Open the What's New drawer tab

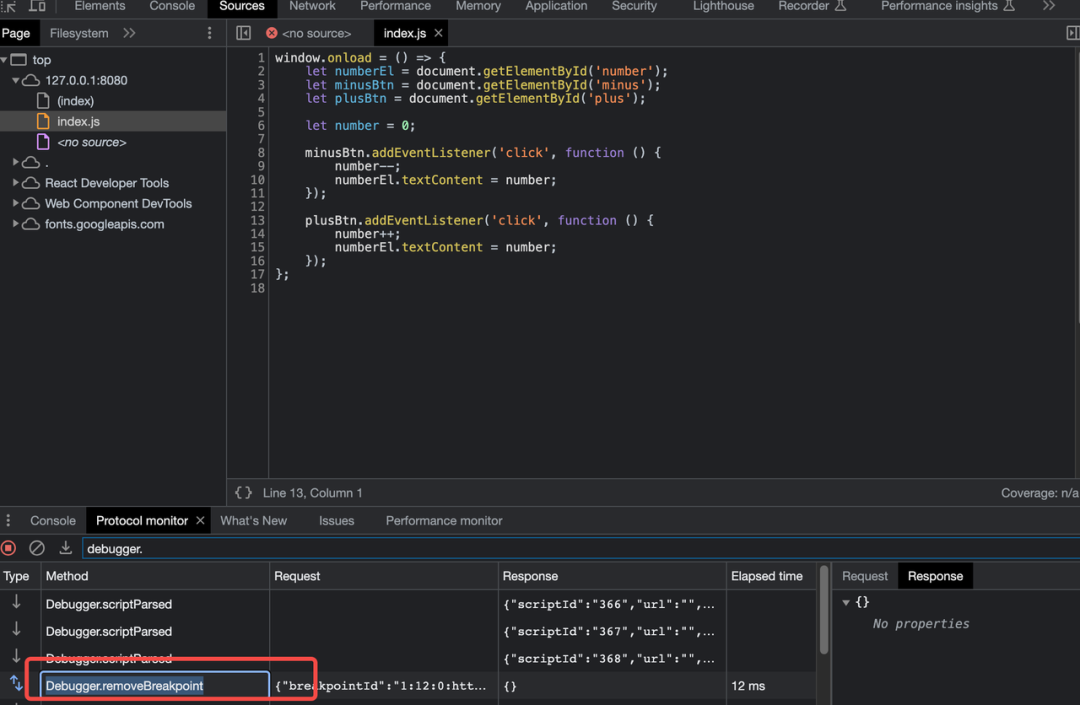[x=253, y=520]
